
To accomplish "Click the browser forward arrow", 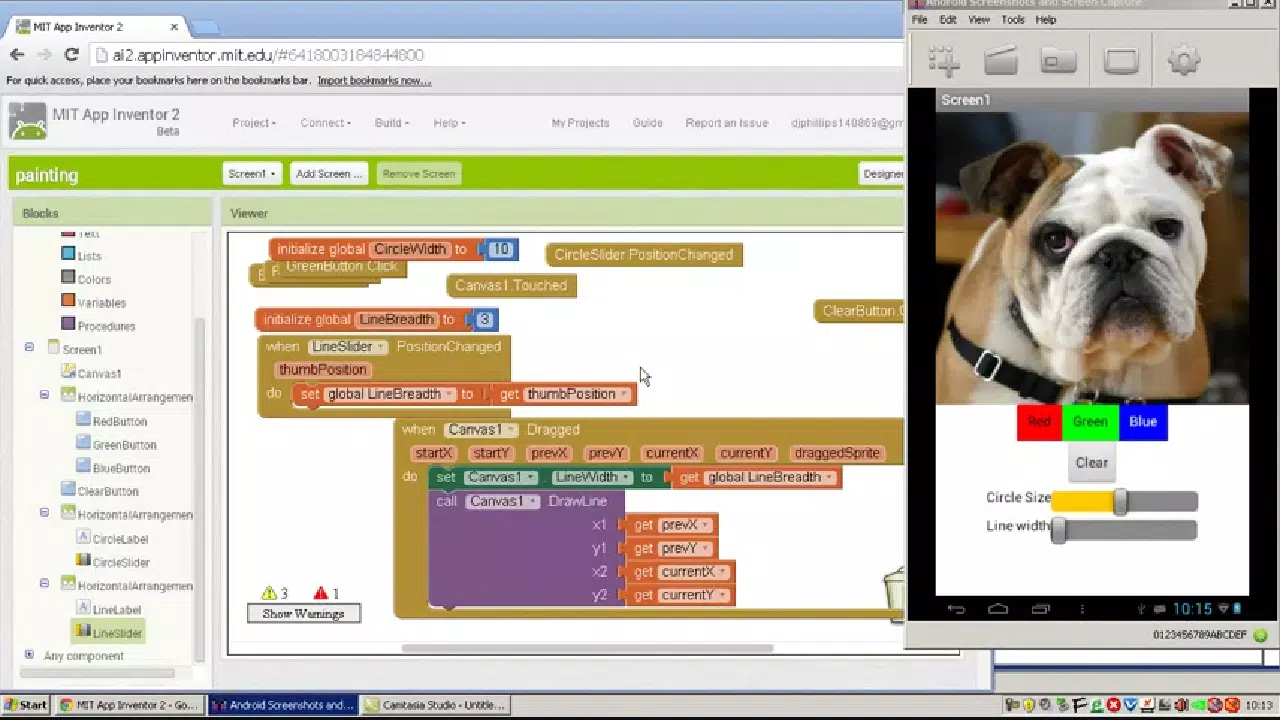I will click(44, 55).
